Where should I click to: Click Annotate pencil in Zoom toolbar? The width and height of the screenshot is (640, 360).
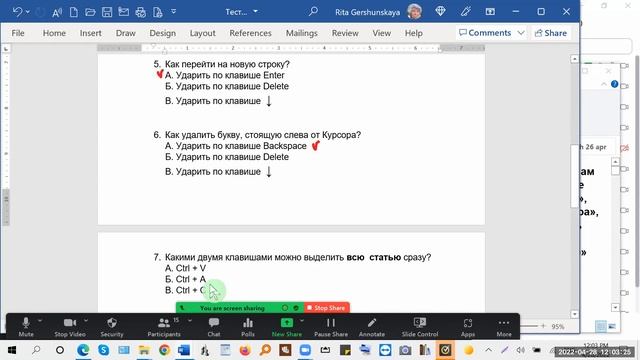[371, 327]
